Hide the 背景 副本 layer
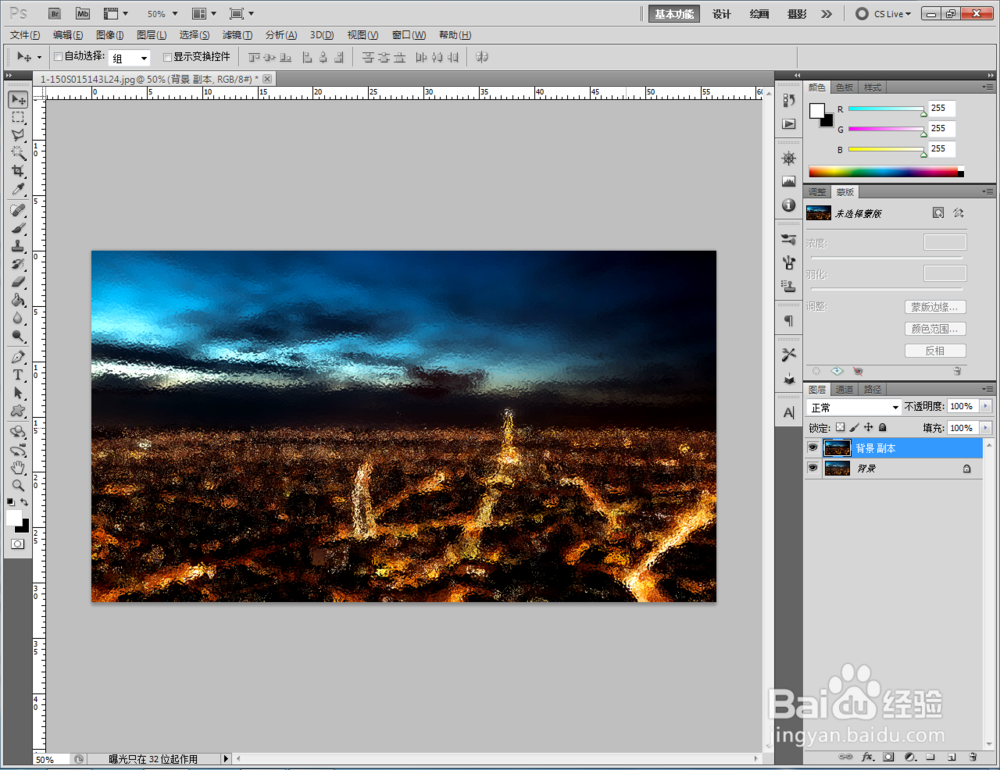 tap(812, 448)
